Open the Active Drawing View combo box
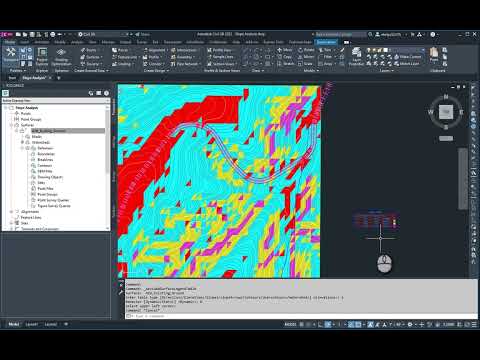Viewport: 480px width, 360px height. (56, 100)
